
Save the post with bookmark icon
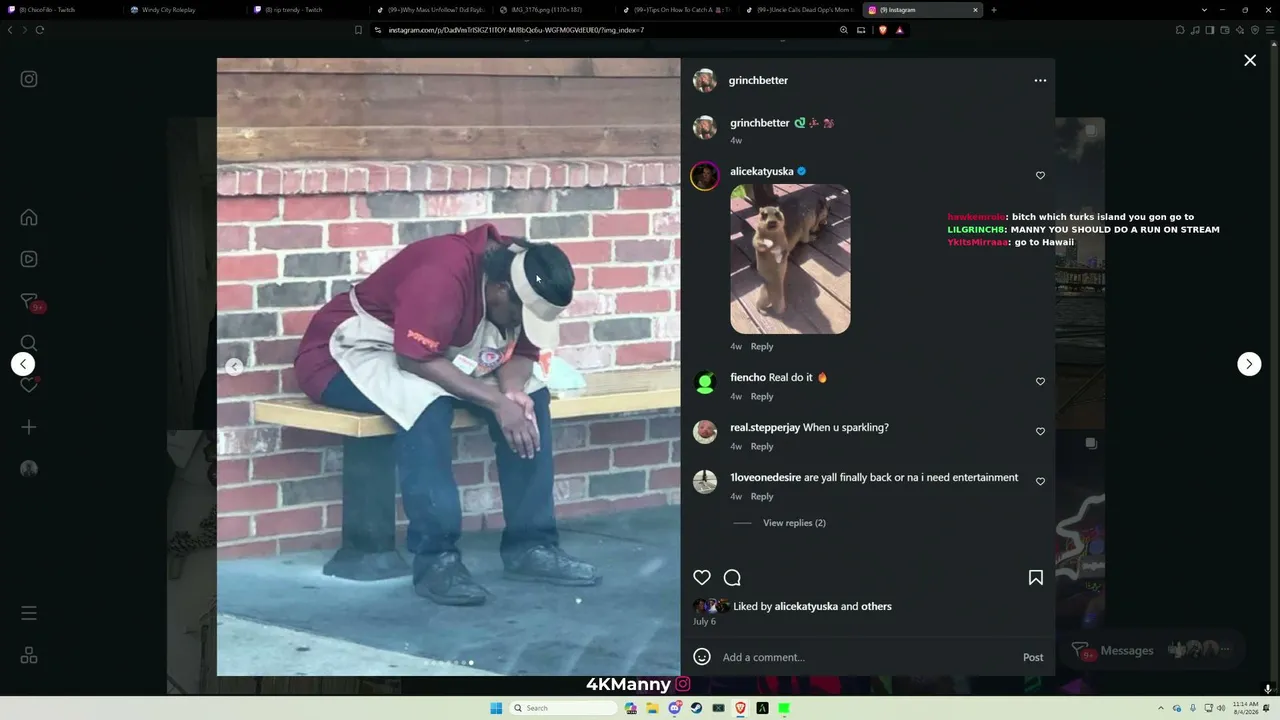tap(1036, 577)
